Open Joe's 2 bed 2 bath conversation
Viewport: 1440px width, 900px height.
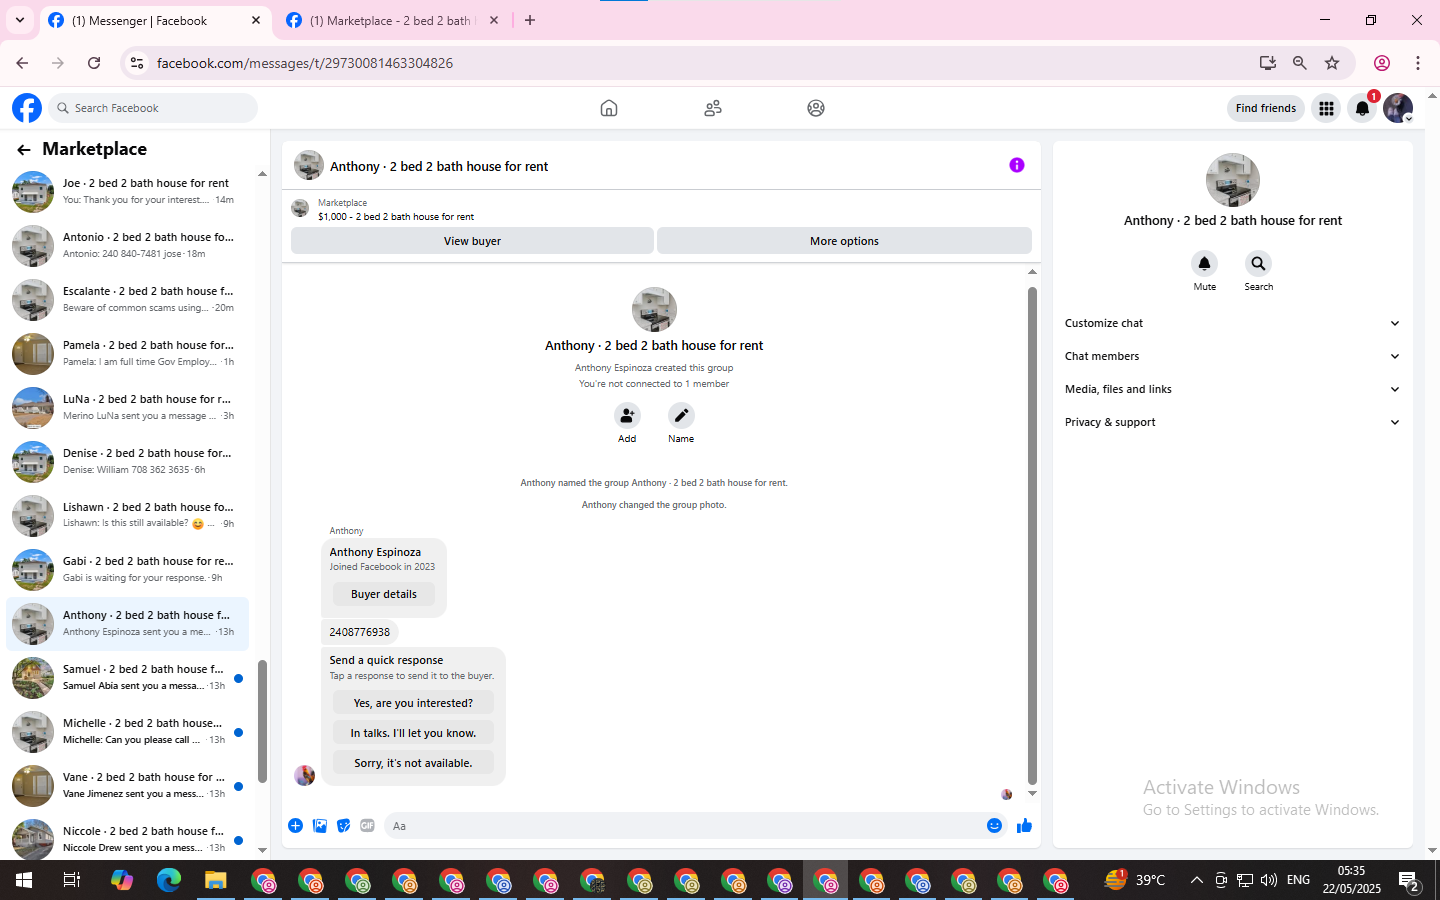(x=127, y=191)
